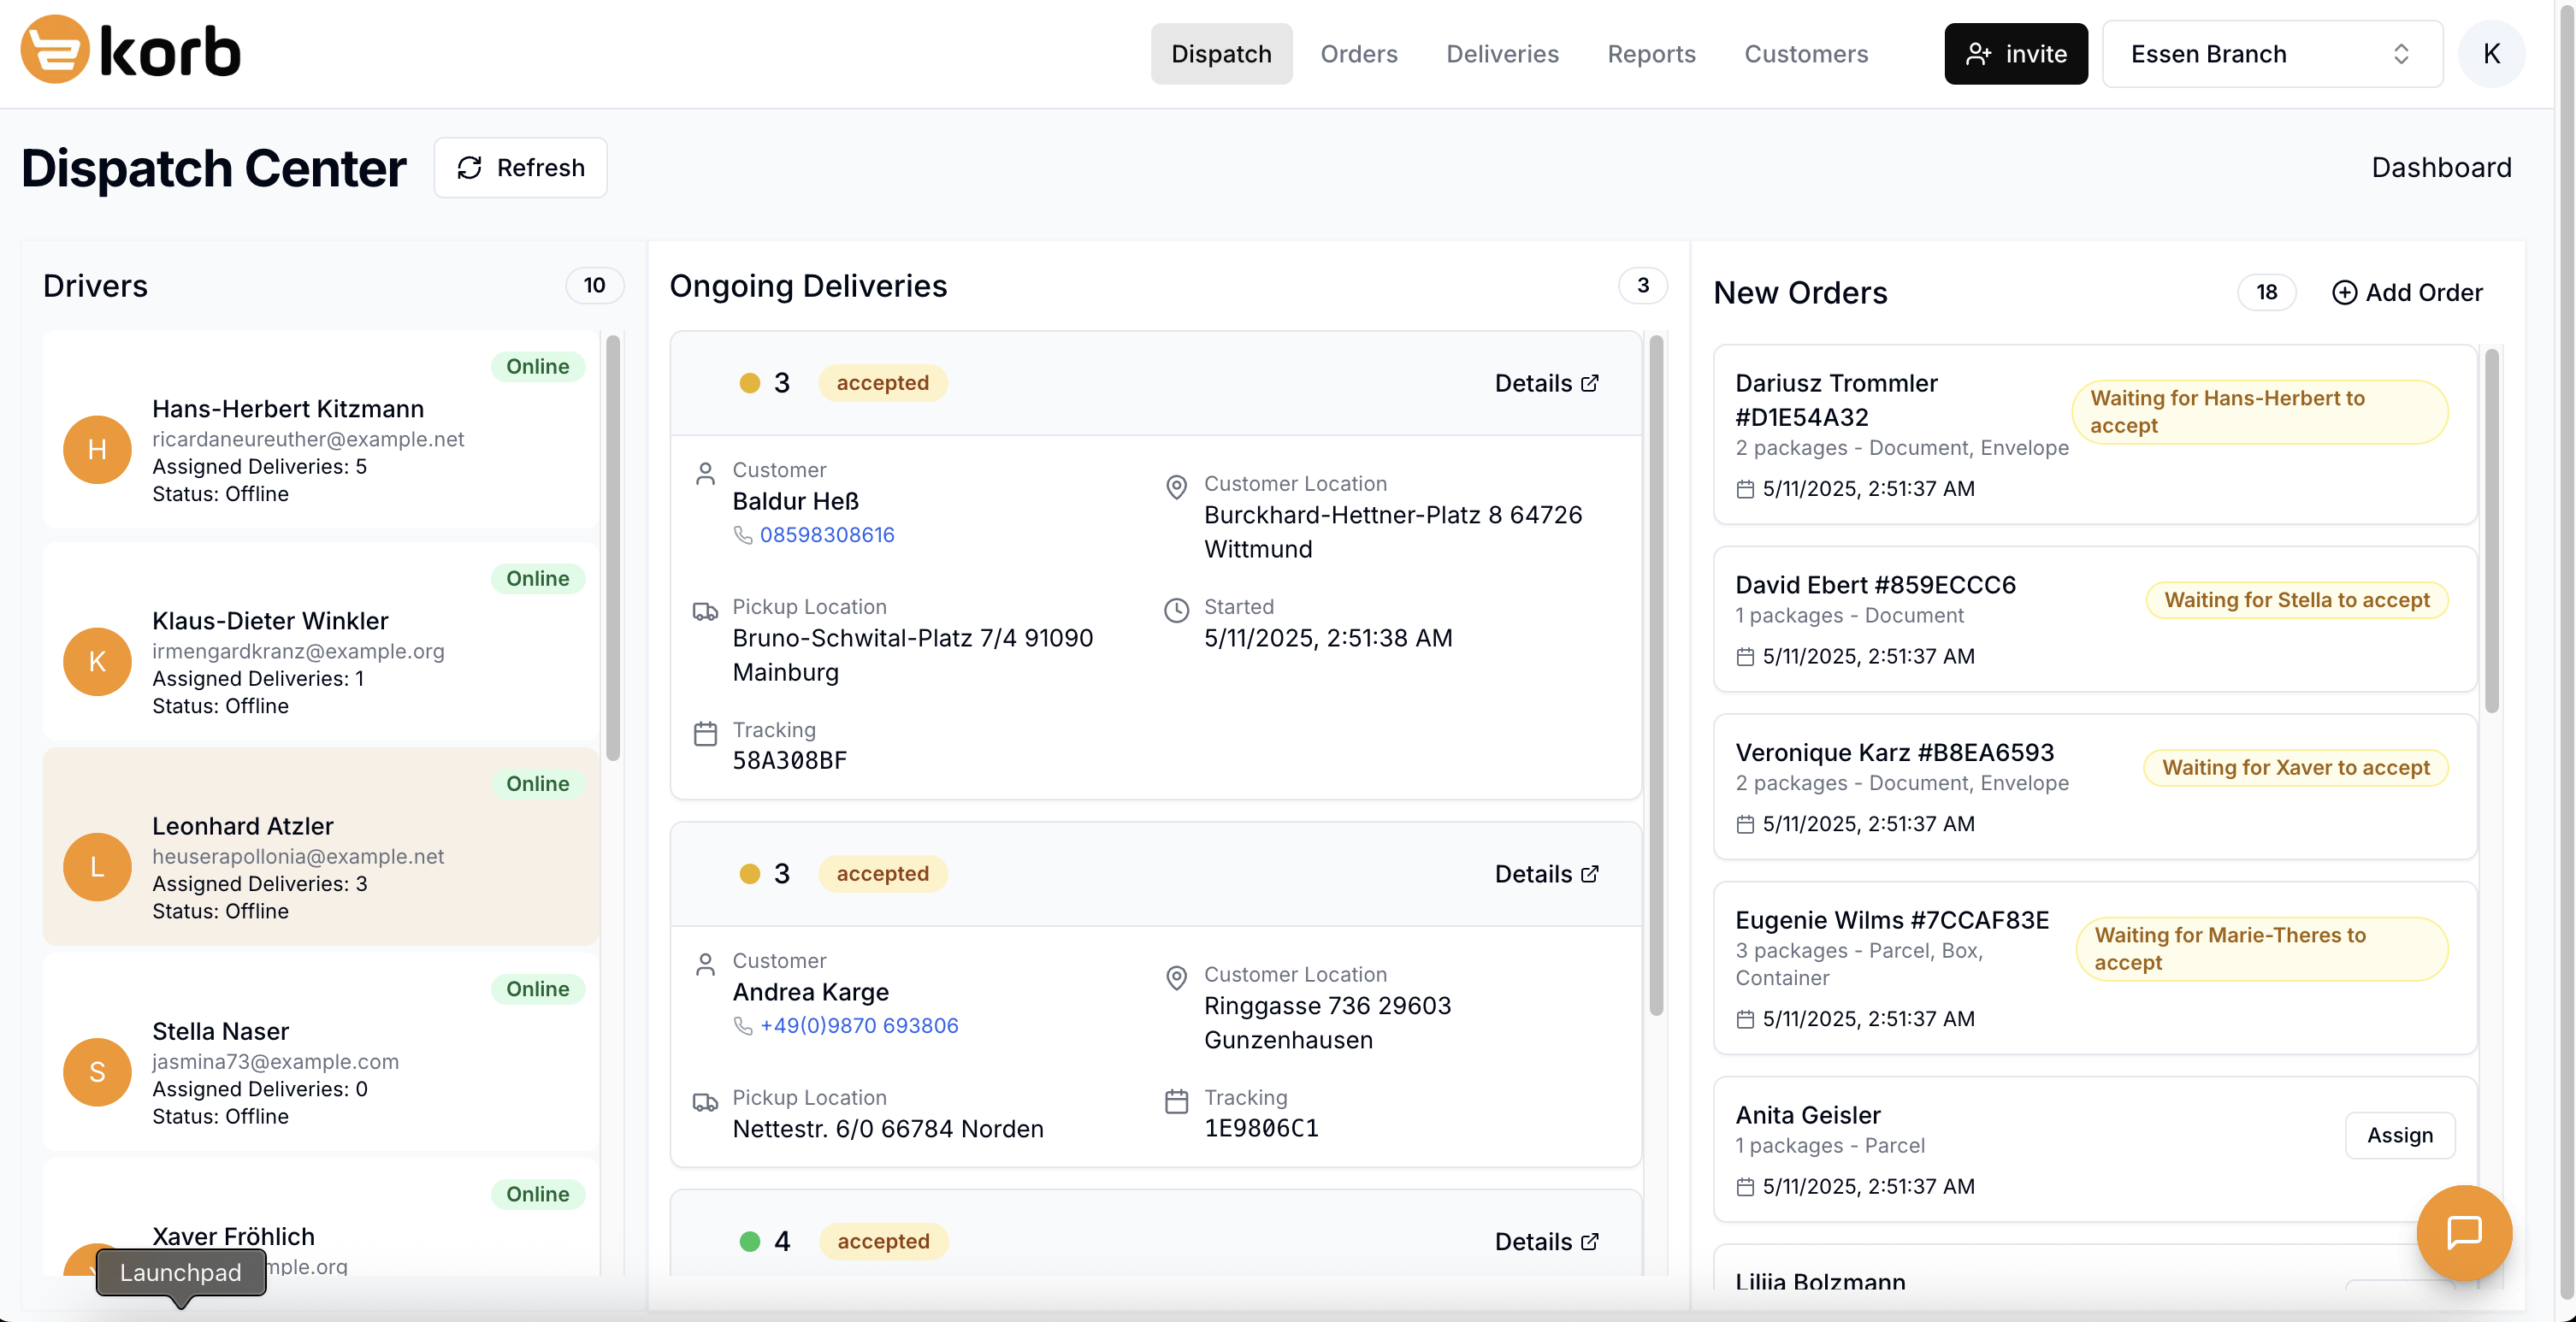The height and width of the screenshot is (1322, 2576).
Task: Click person icon beside customer Baldur Heß
Action: (x=705, y=473)
